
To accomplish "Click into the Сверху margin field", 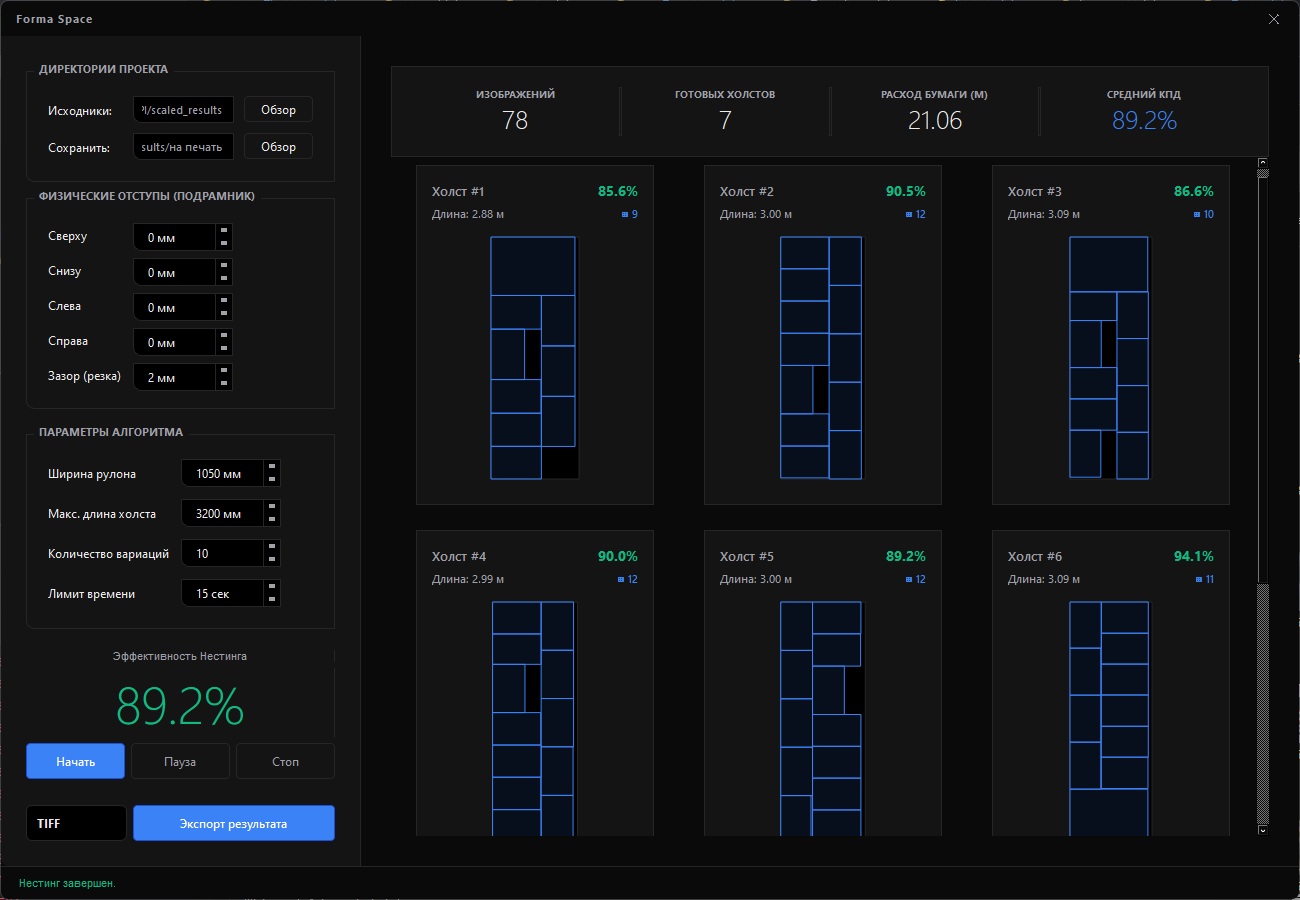I will point(175,237).
